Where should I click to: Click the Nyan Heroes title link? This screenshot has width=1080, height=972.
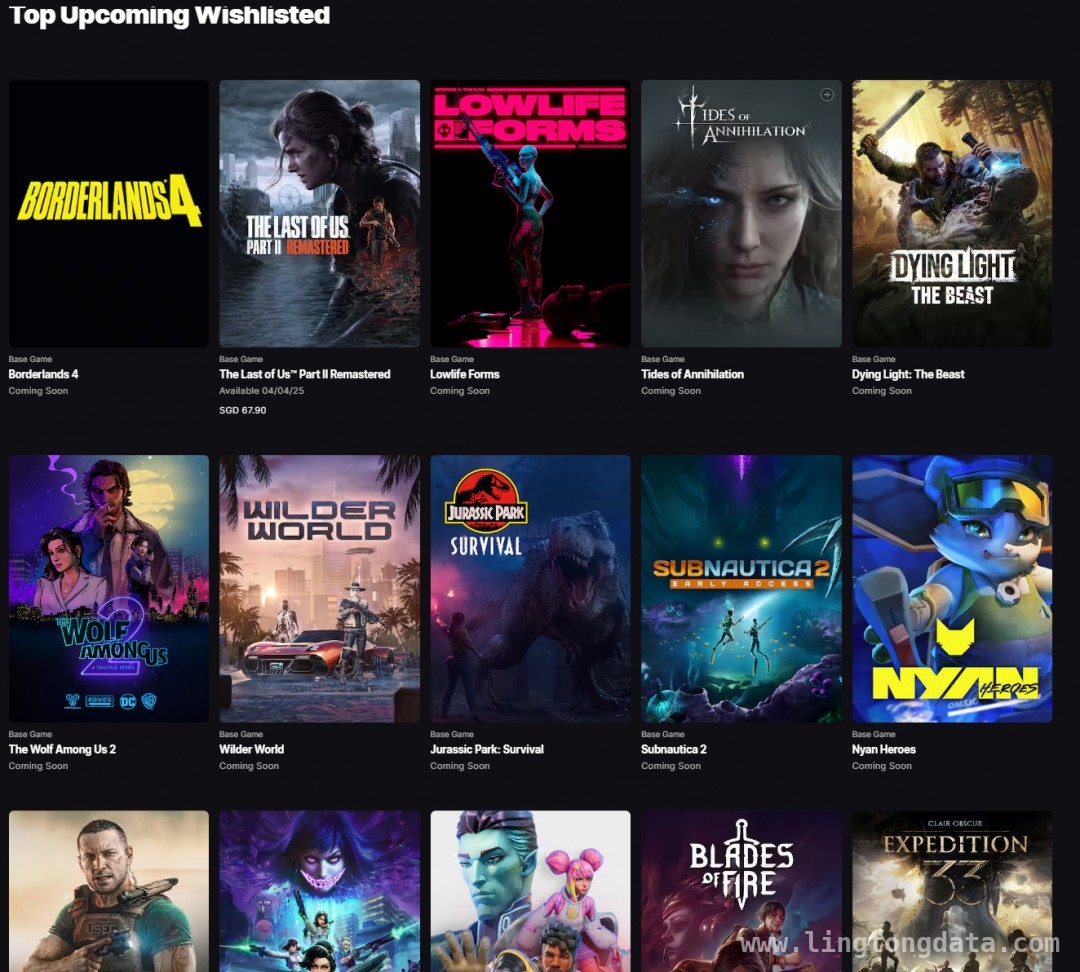884,749
